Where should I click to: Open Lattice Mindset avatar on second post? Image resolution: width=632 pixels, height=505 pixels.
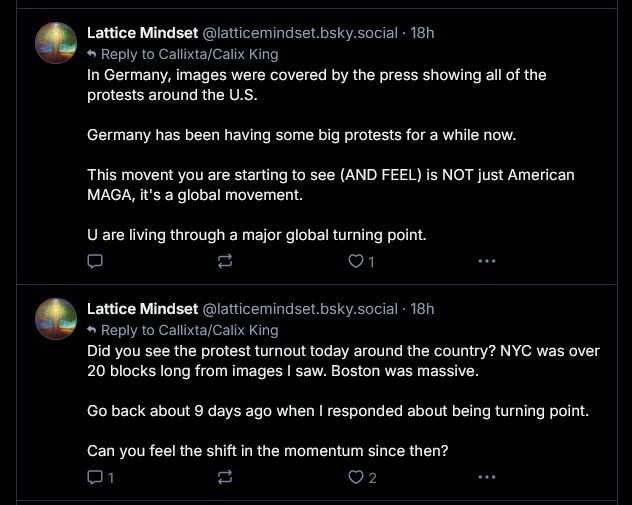coord(56,319)
